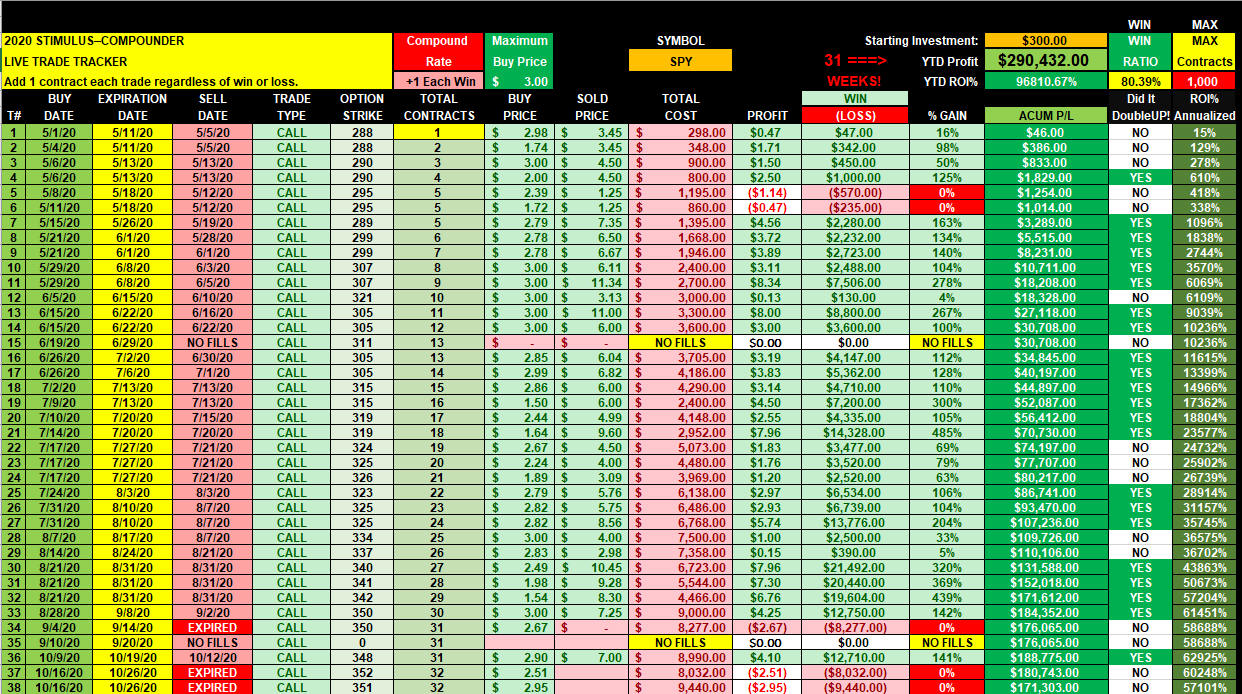Viewport: 1242px width, 694px height.
Task: Click the ($8,277.00) loss cell
Action: click(854, 627)
